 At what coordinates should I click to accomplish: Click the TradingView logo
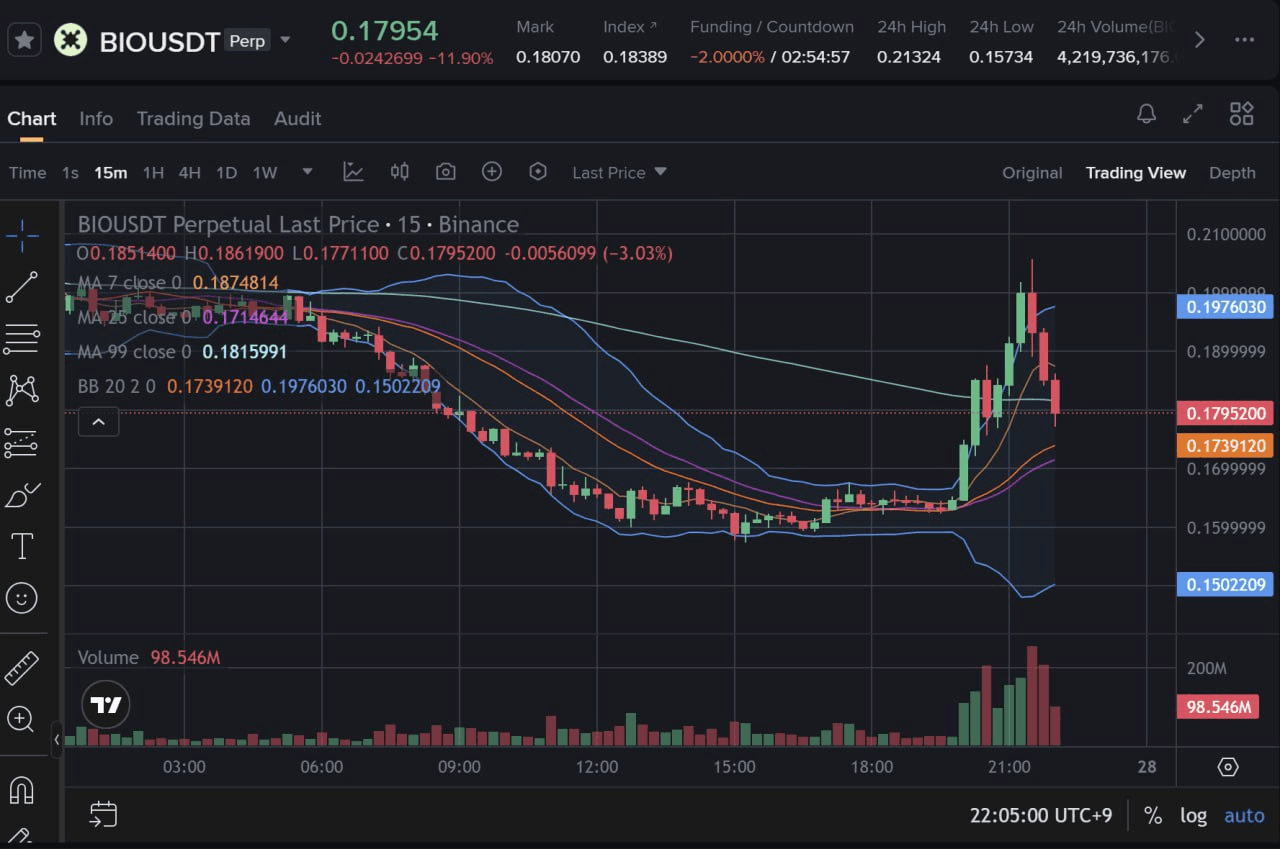click(105, 704)
